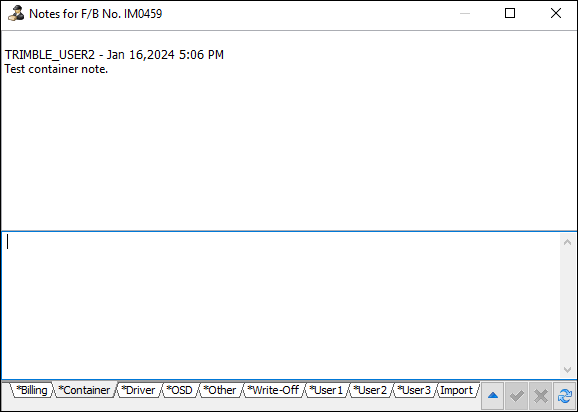Click the existing note text 'Test container note.'
The width and height of the screenshot is (578, 412).
[x=56, y=69]
